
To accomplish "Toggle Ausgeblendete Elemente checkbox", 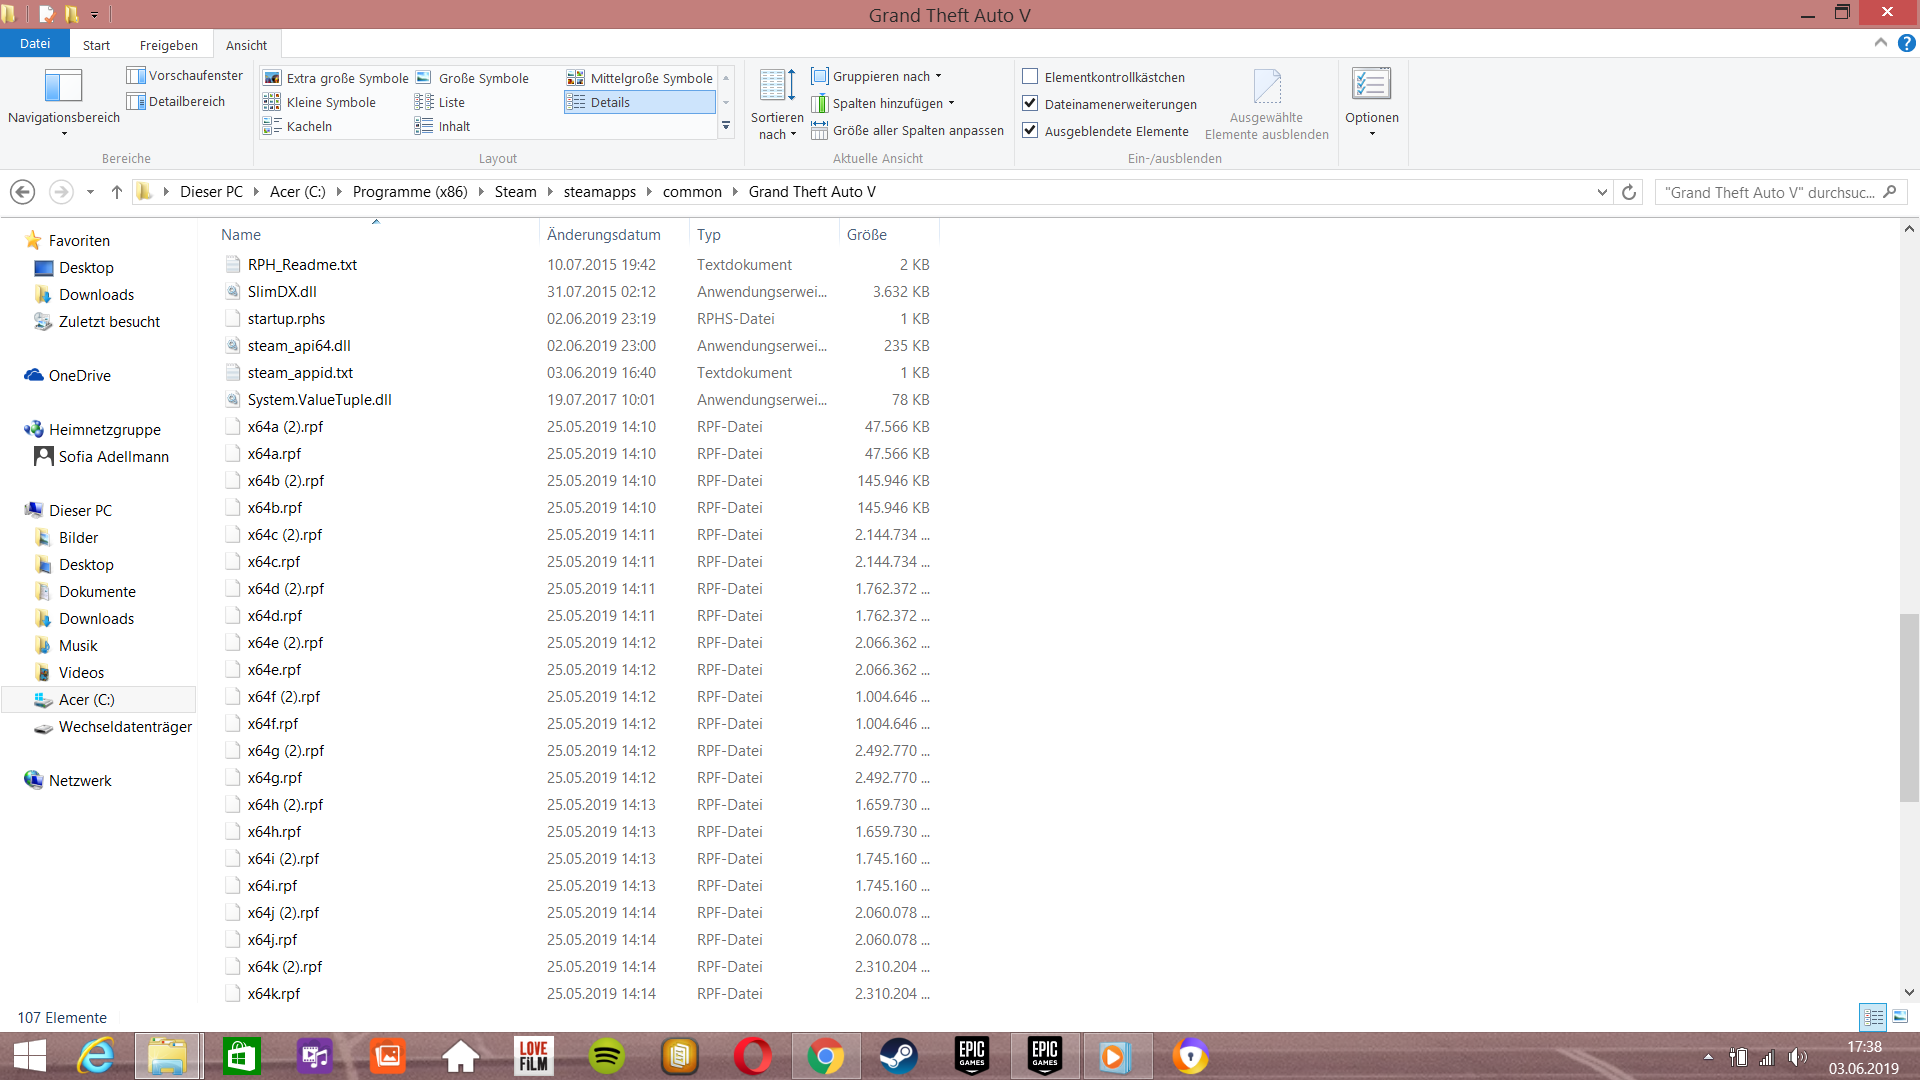I will click(x=1030, y=131).
